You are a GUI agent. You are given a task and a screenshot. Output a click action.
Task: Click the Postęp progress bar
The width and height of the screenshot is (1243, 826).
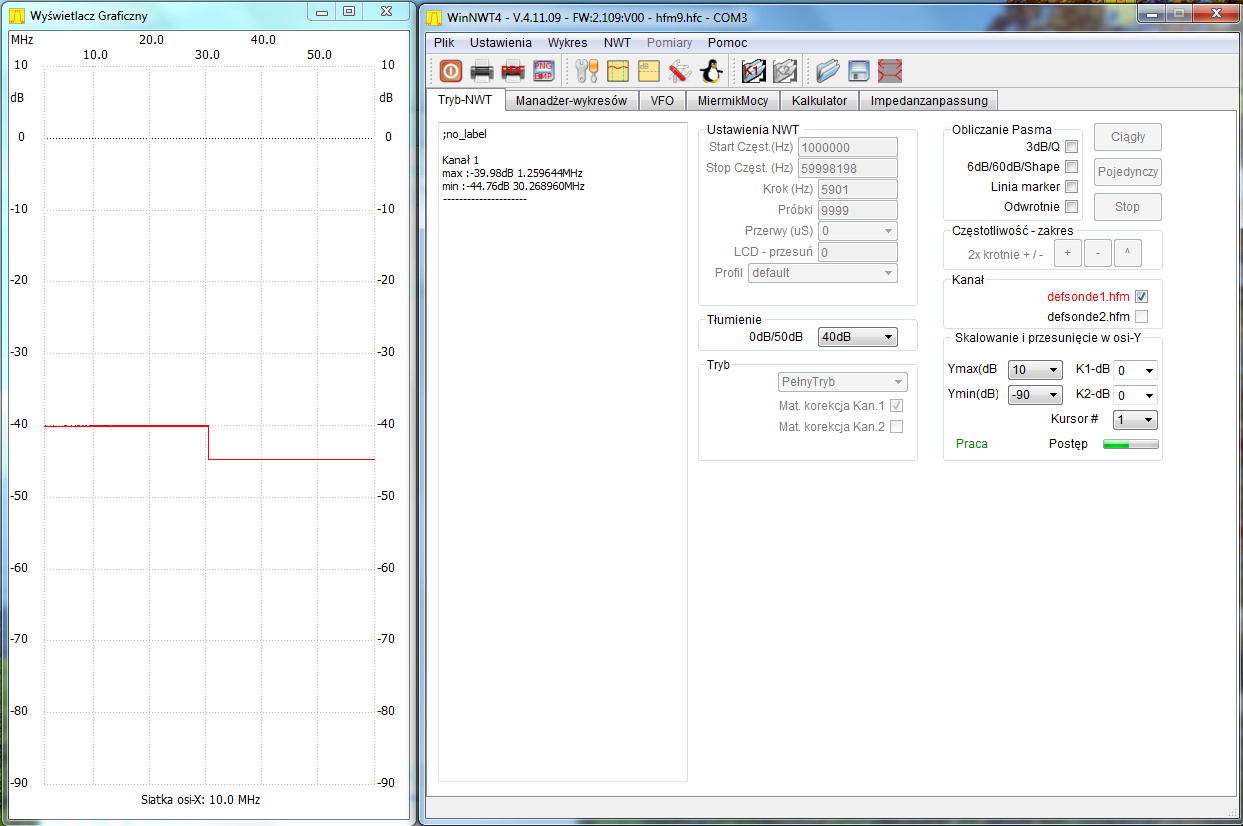coord(1130,444)
